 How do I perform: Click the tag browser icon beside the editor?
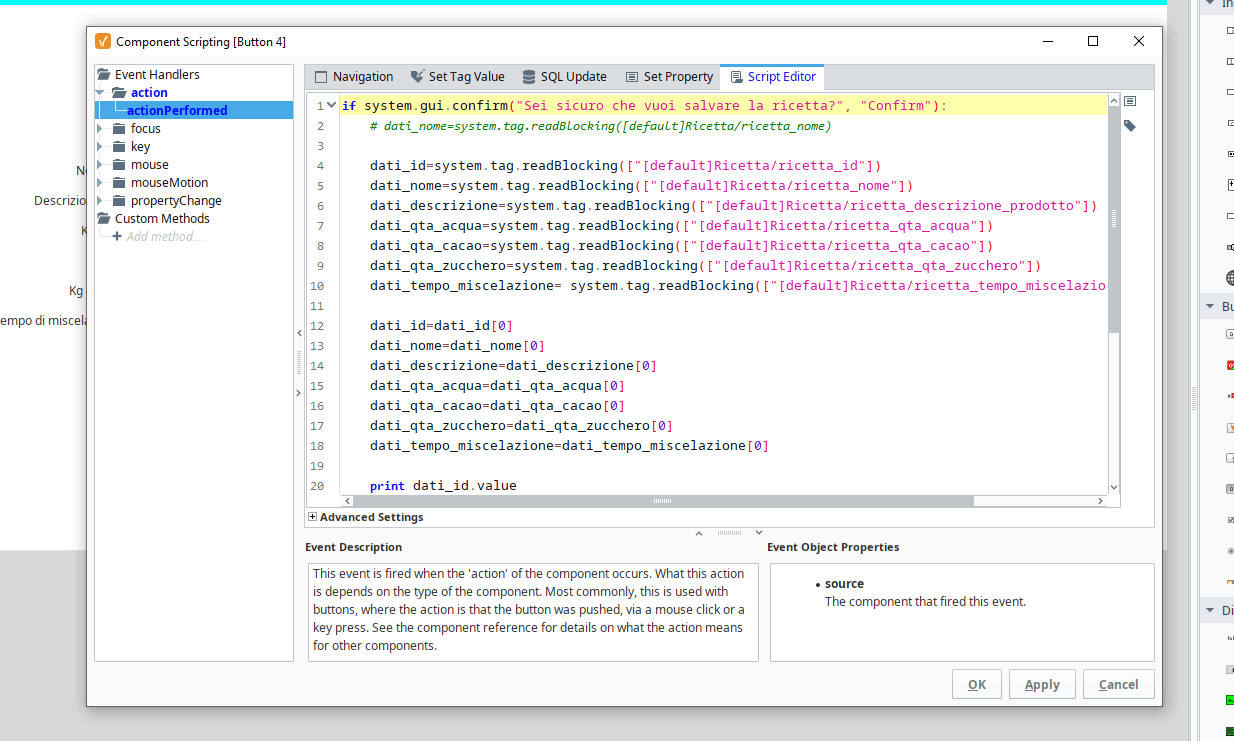[x=1130, y=126]
